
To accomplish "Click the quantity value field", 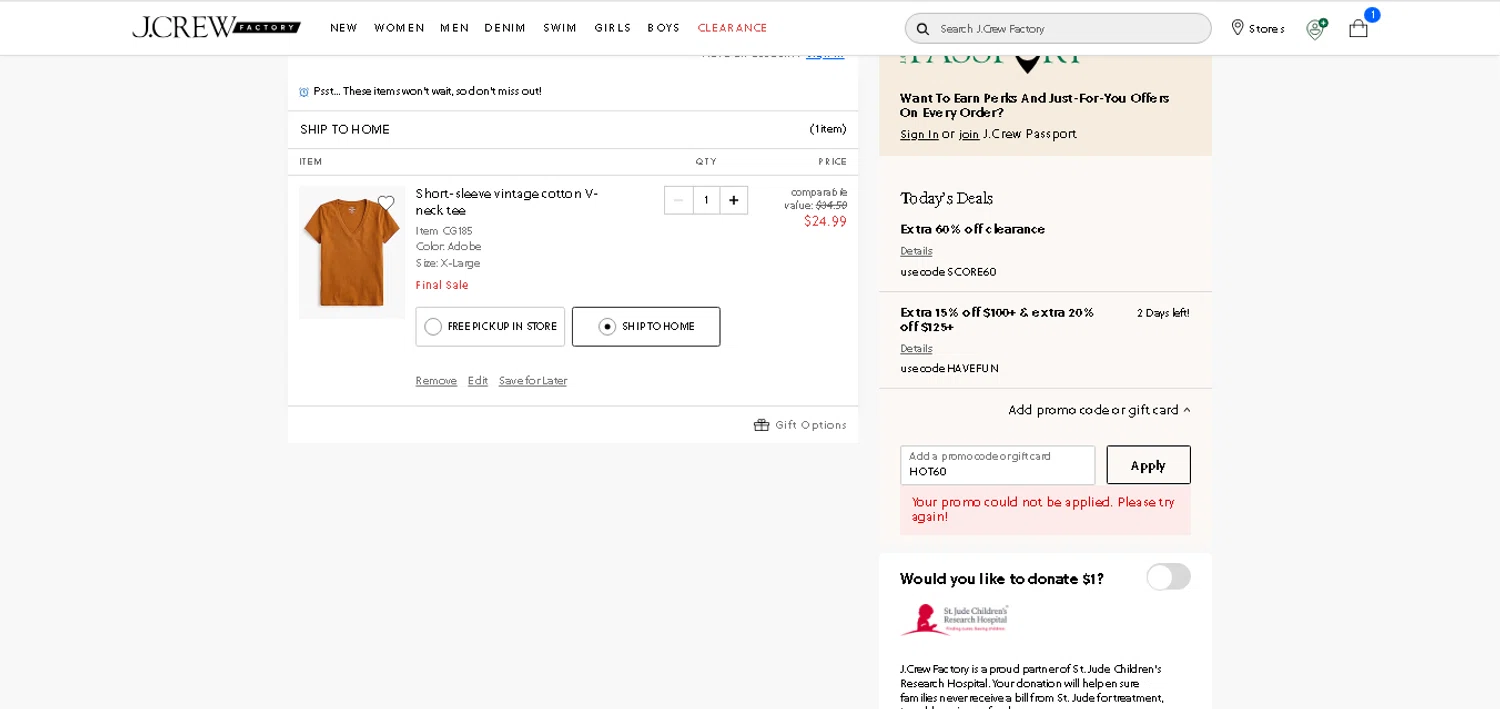I will coord(706,200).
